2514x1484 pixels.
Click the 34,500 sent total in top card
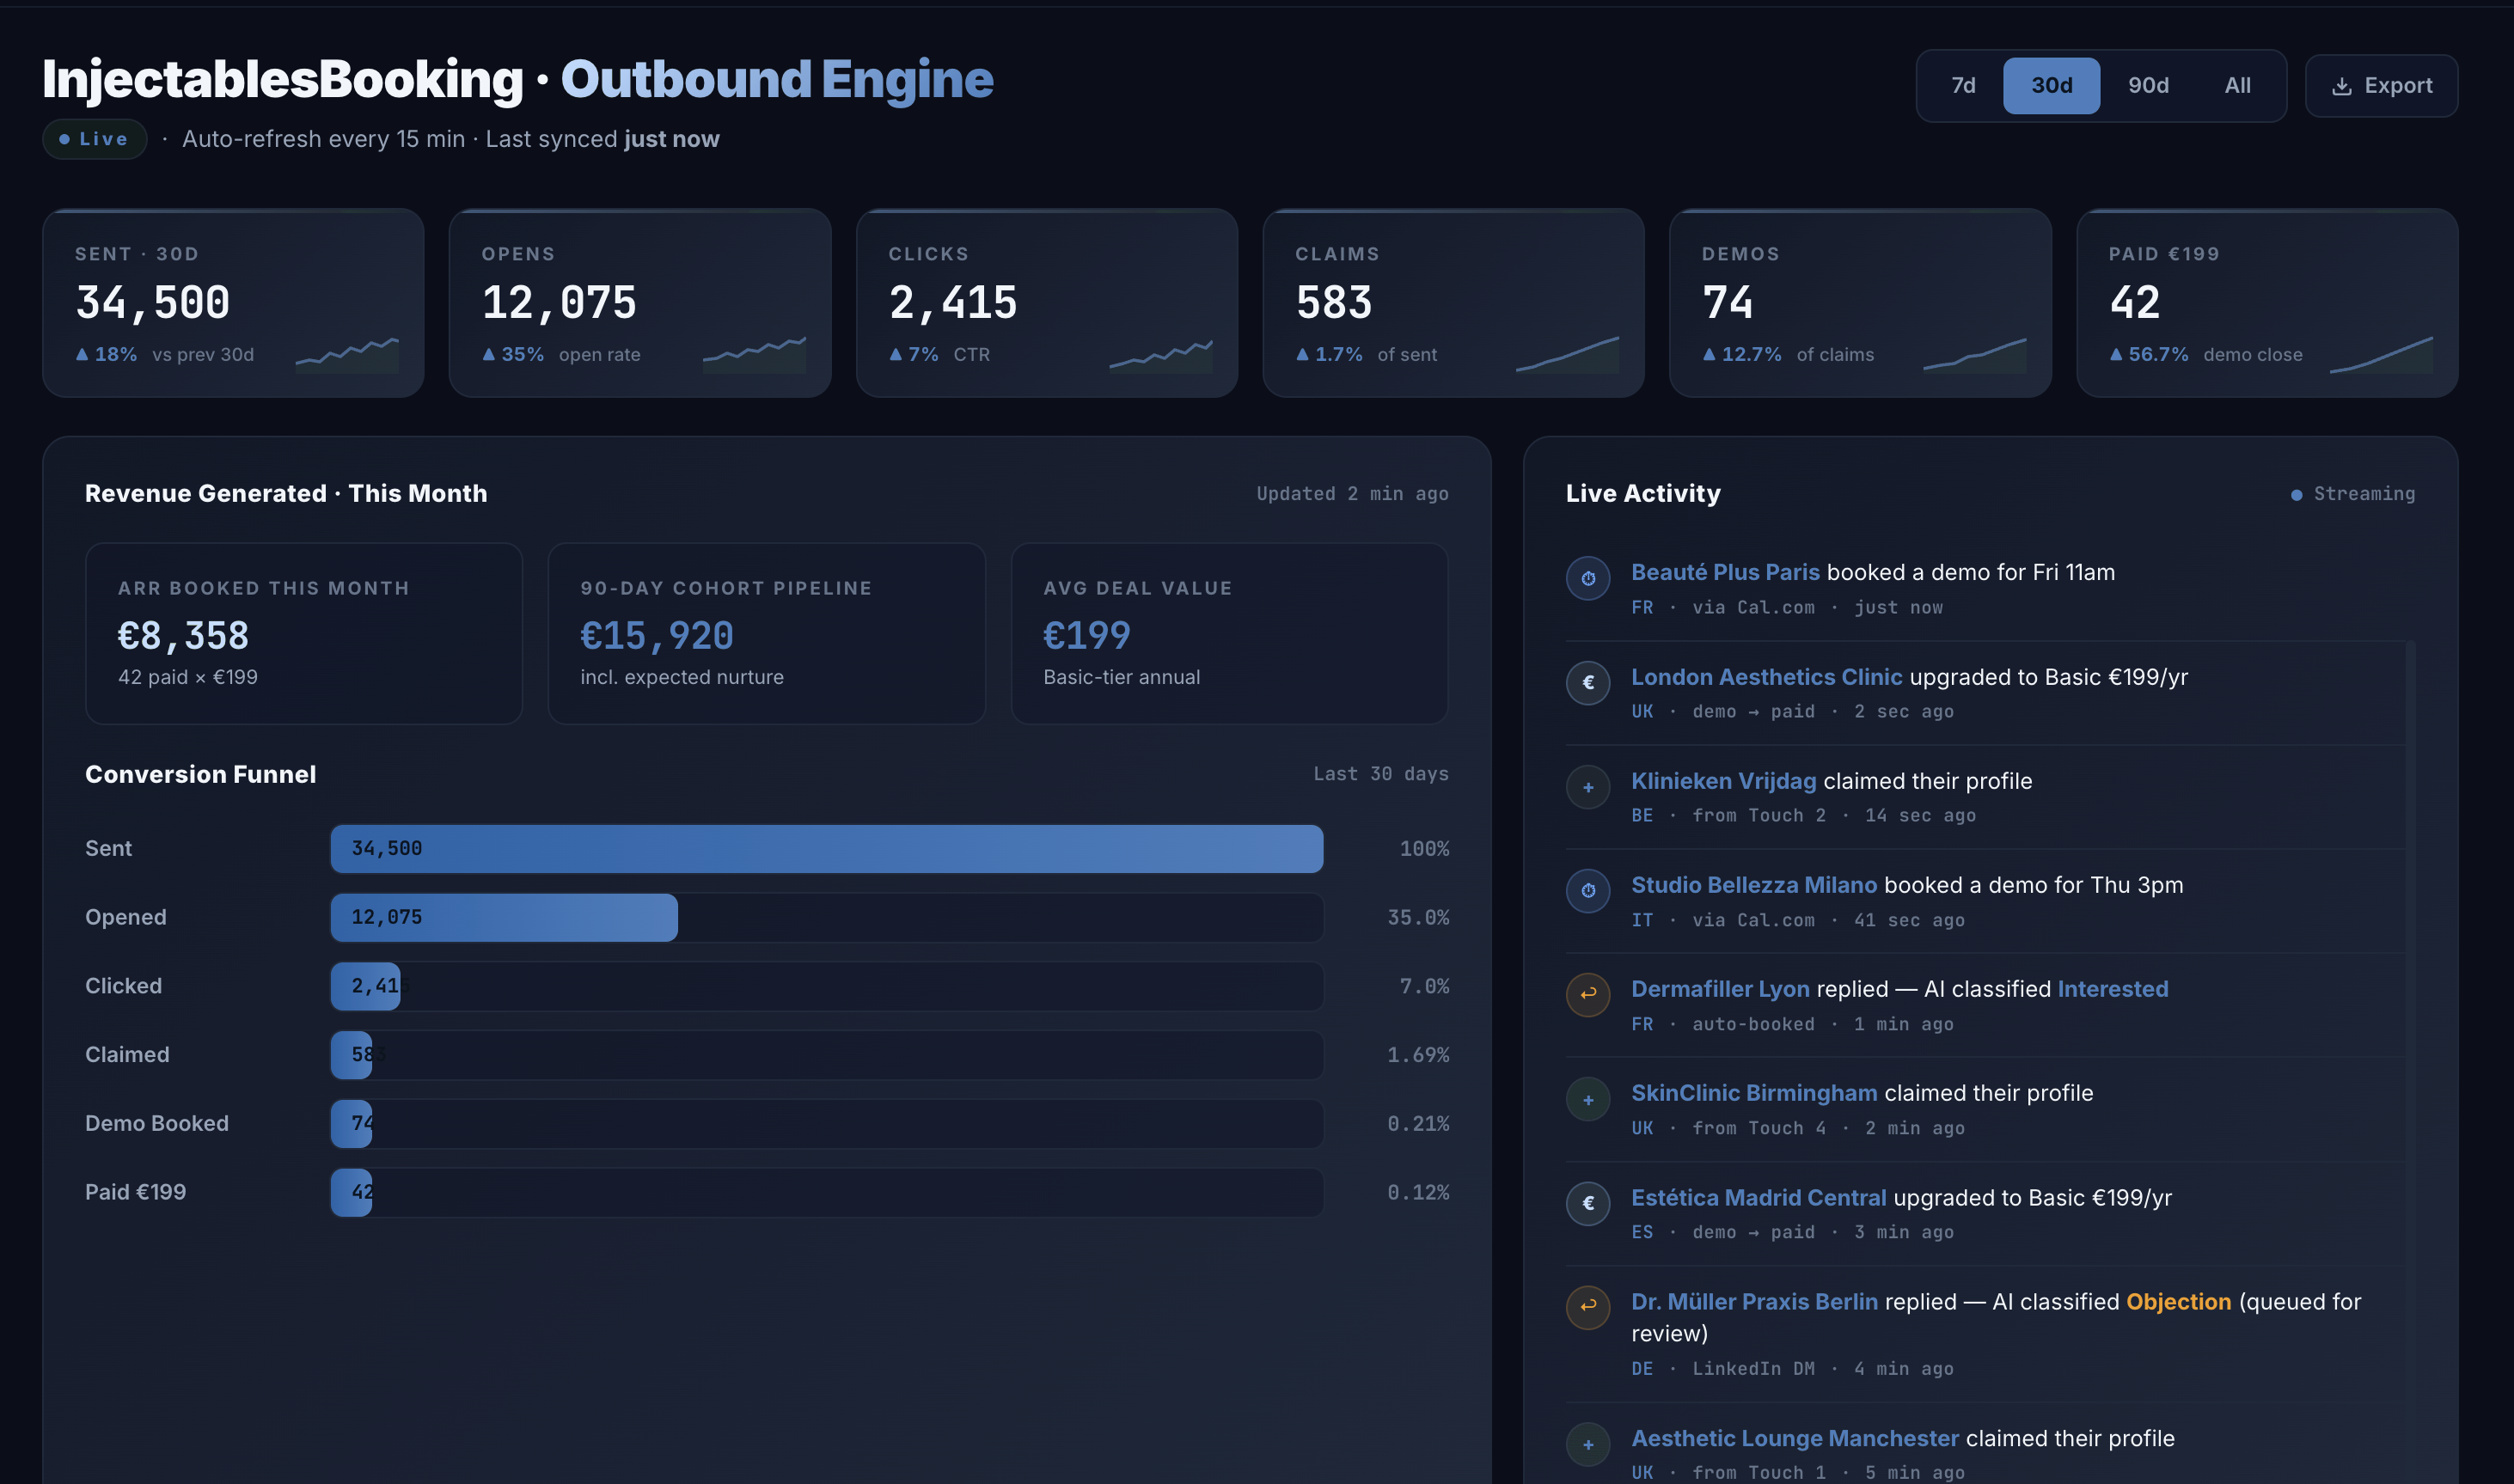coord(153,303)
